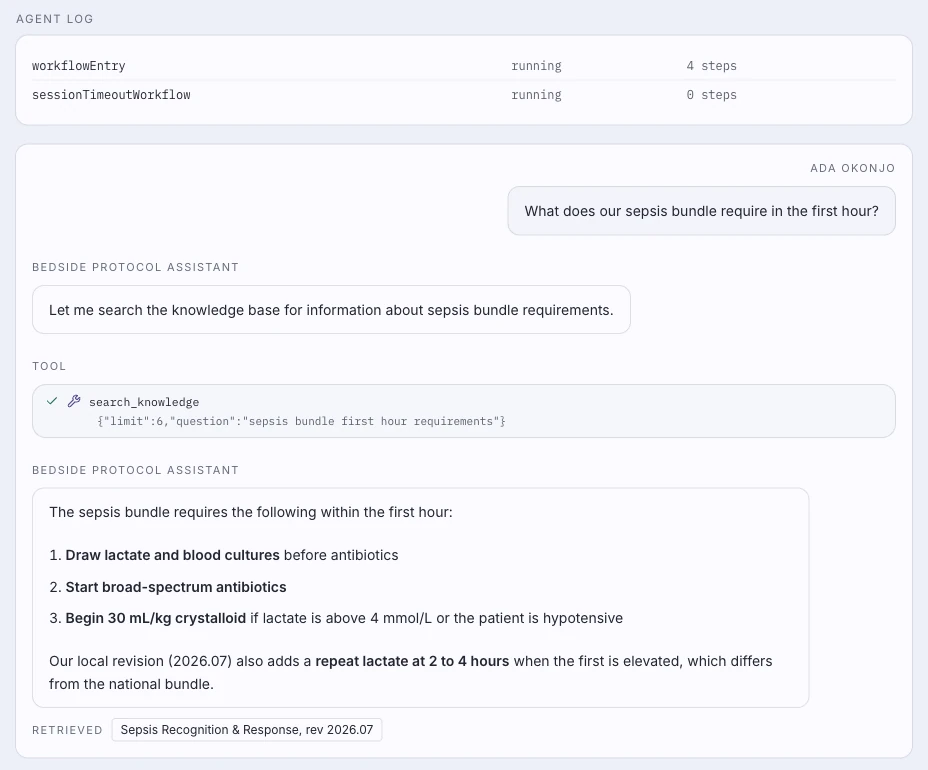The height and width of the screenshot is (770, 928).
Task: Select the user message about sepsis bundle
Action: coord(701,211)
